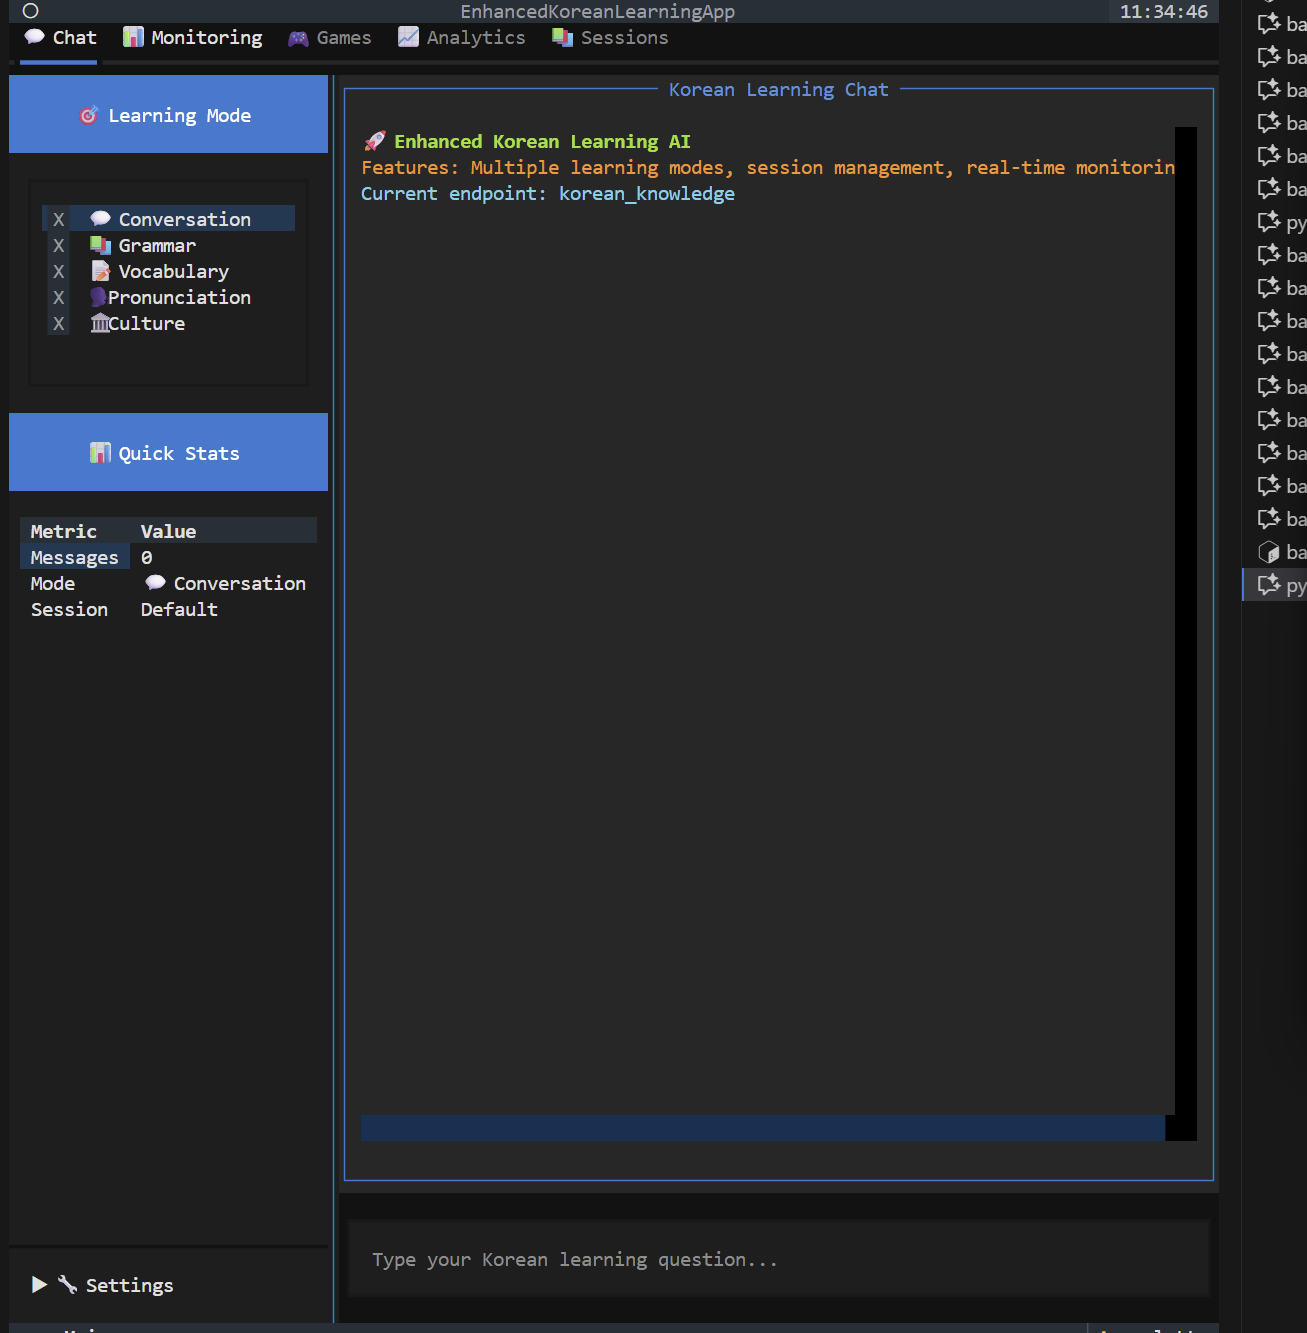1307x1333 pixels.
Task: Click the Metric column header
Action: point(64,531)
